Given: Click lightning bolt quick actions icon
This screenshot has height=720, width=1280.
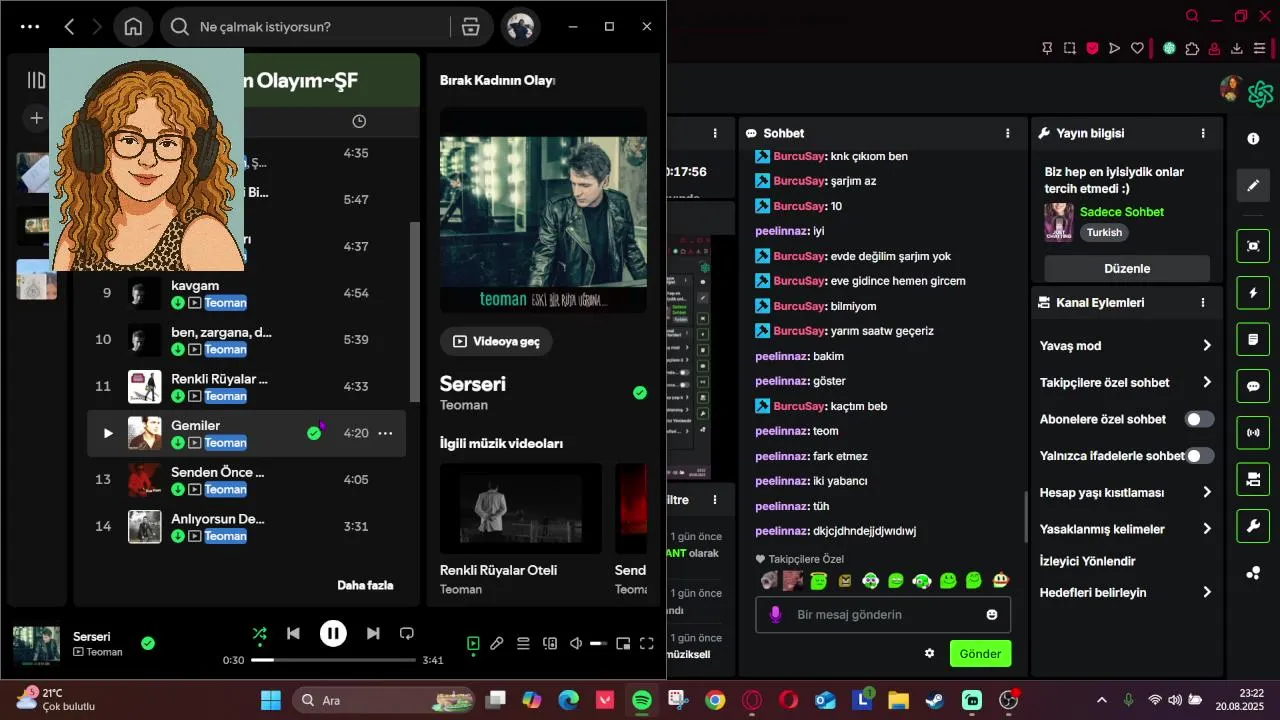Looking at the screenshot, I should [x=1253, y=293].
